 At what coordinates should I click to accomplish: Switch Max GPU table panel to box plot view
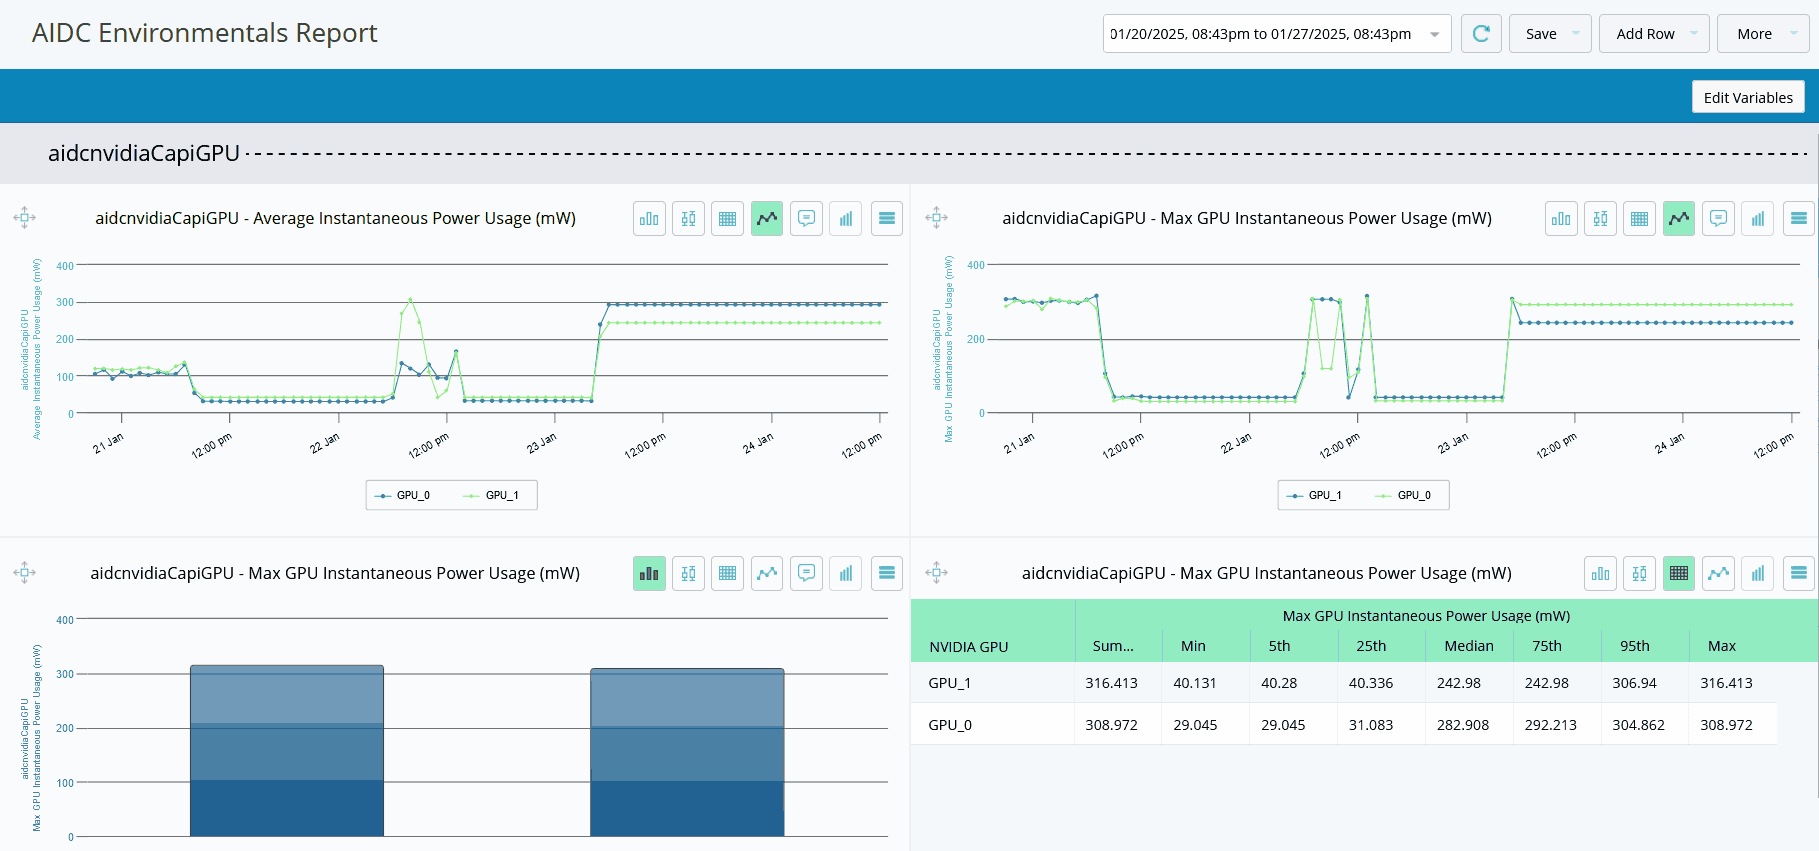coord(1640,574)
